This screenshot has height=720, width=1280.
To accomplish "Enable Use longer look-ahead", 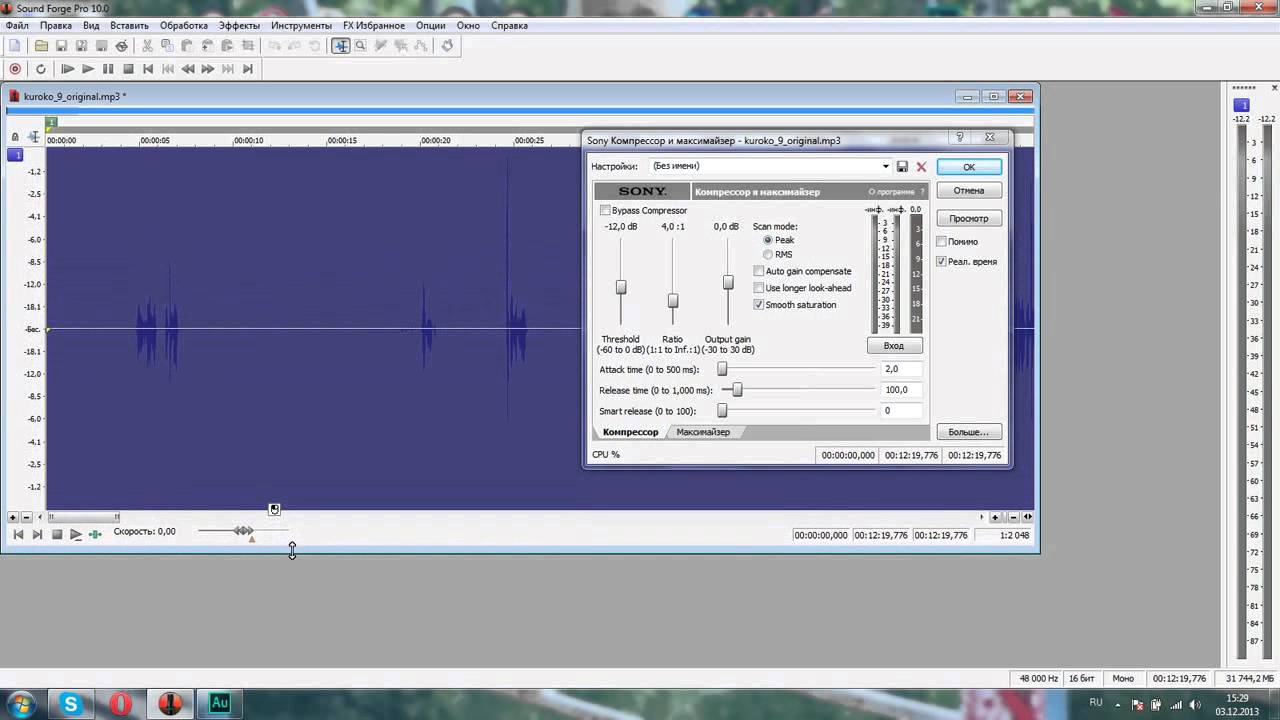I will (758, 288).
